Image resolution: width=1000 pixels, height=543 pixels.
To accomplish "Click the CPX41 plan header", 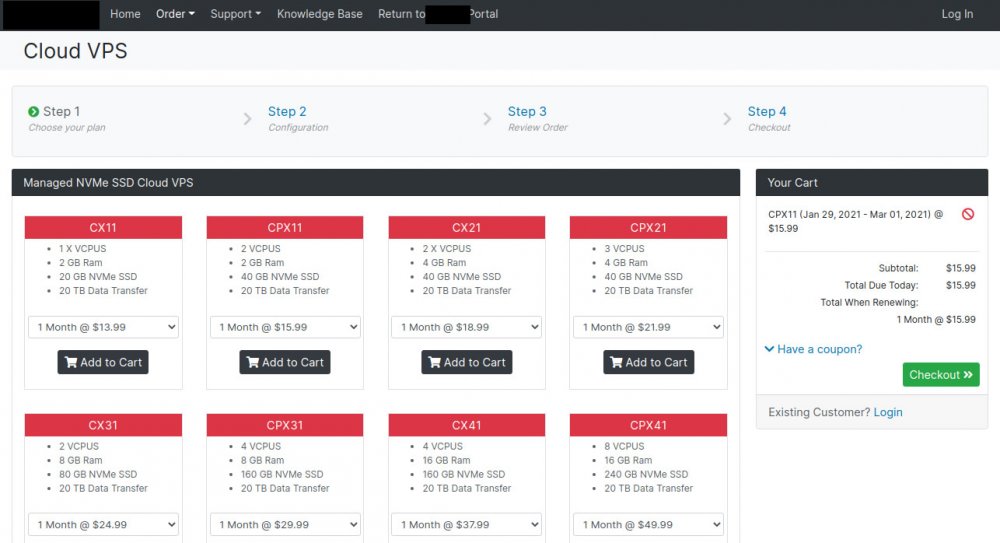I will tap(649, 425).
